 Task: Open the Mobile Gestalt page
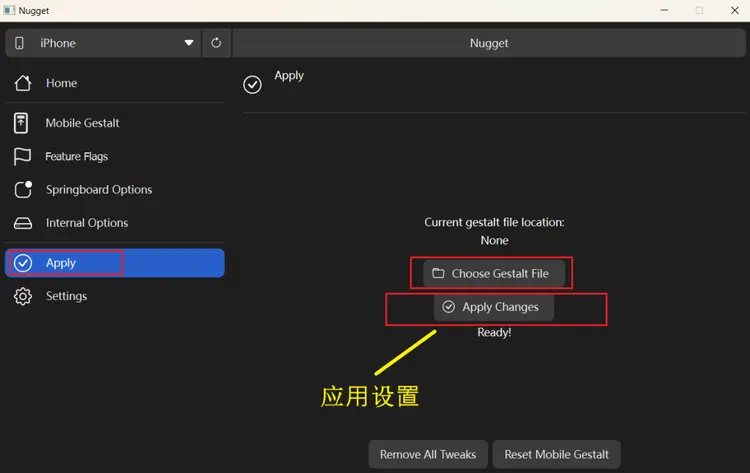pyautogui.click(x=82, y=123)
